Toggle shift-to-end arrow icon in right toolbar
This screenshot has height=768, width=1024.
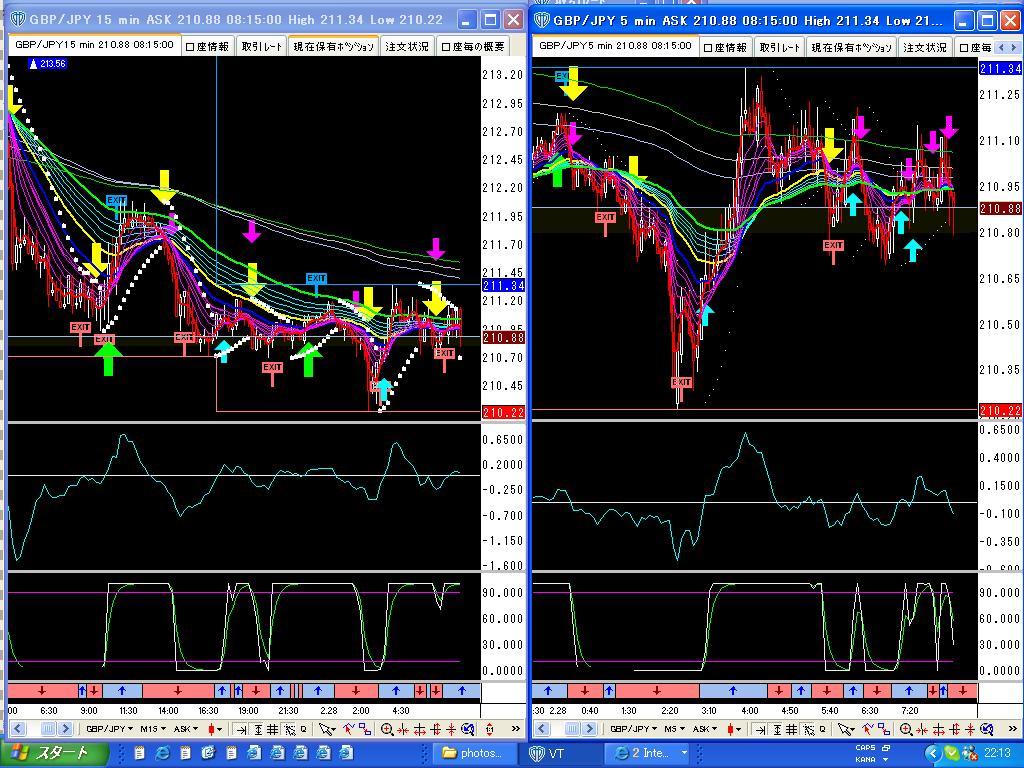[x=760, y=729]
